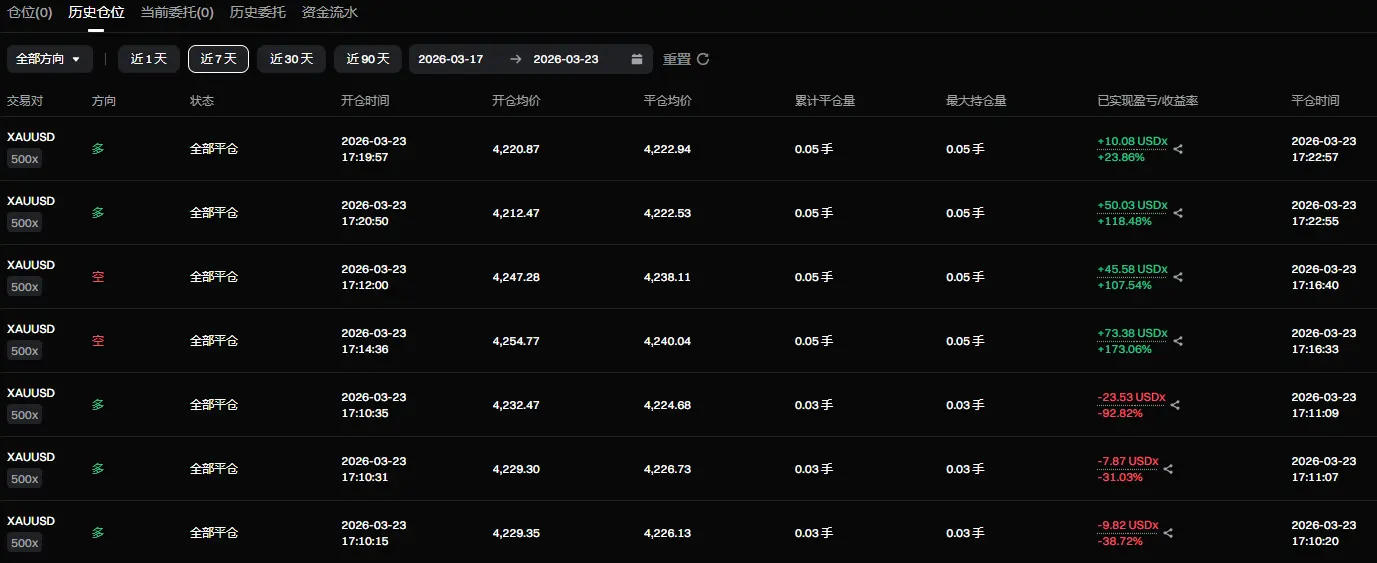The image size is (1377, 563).
Task: Click close price 4,226.73
Action: (x=667, y=469)
